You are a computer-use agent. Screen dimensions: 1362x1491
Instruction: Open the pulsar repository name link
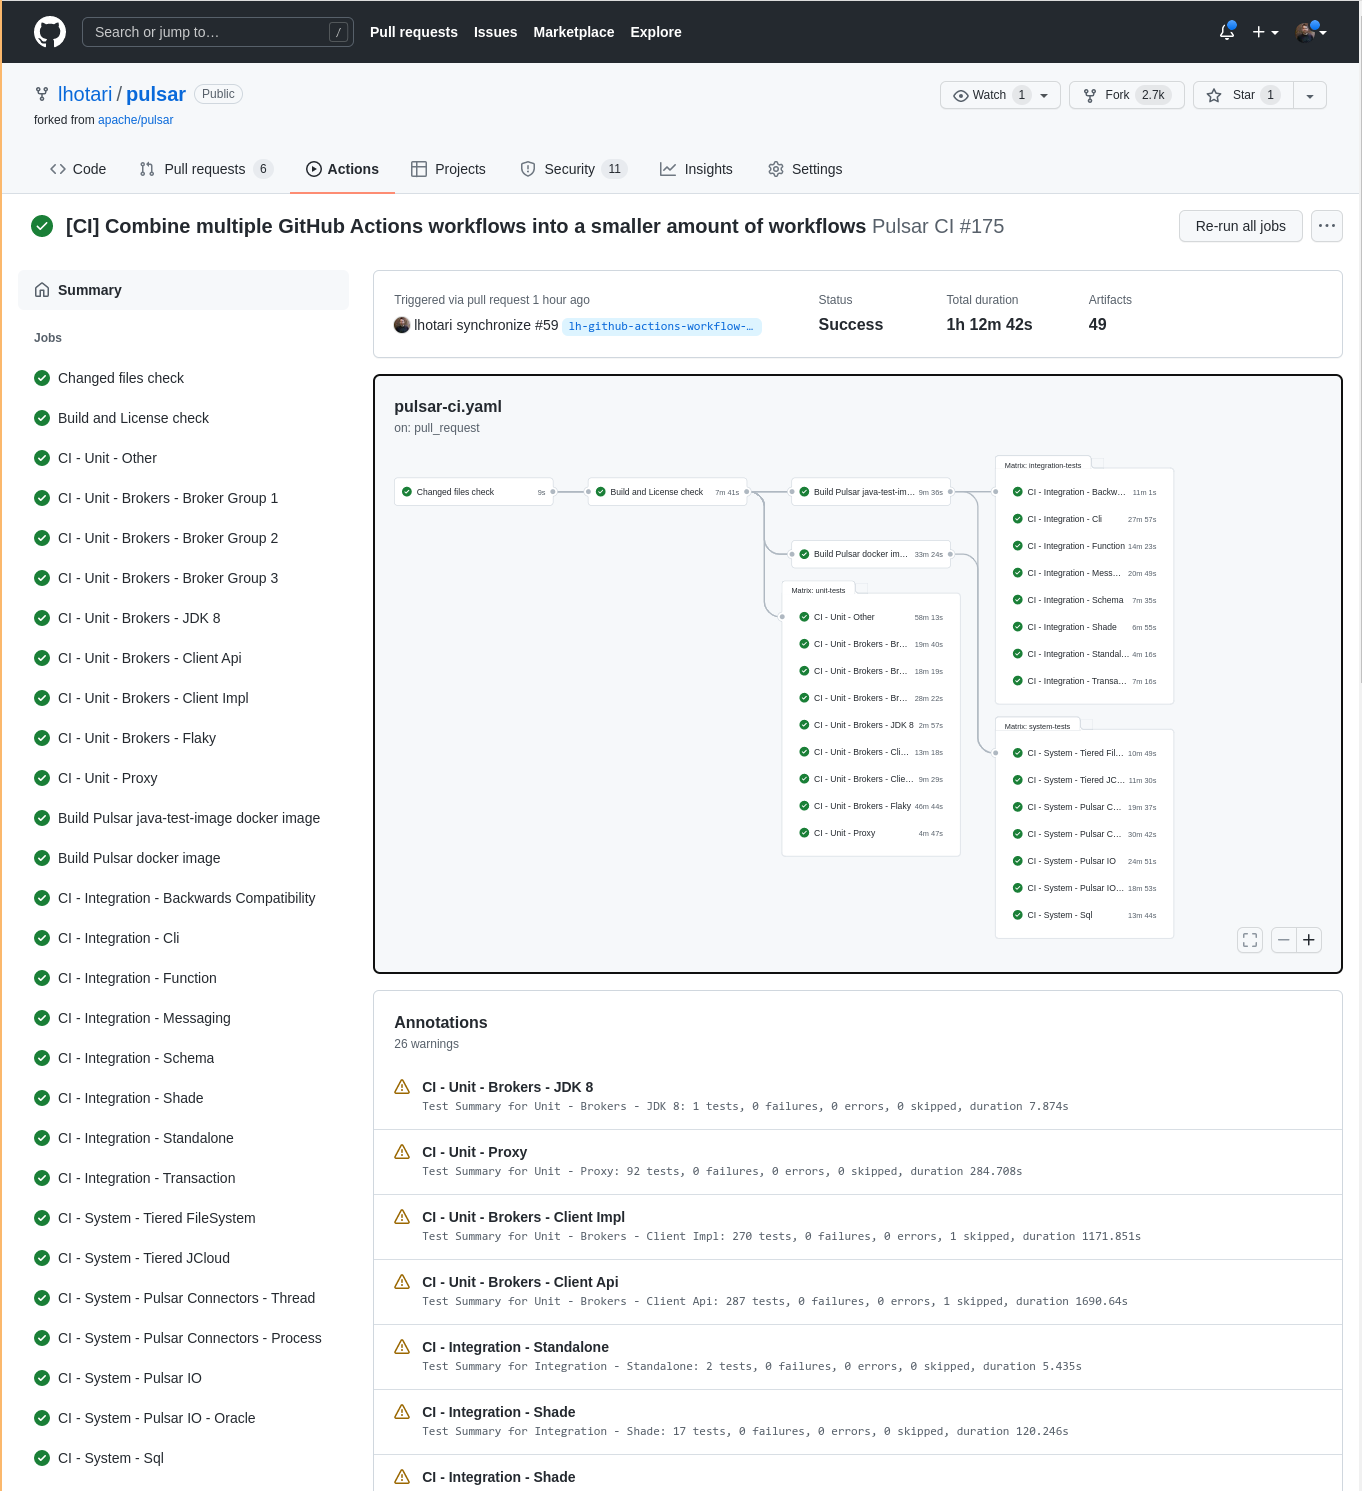156,94
